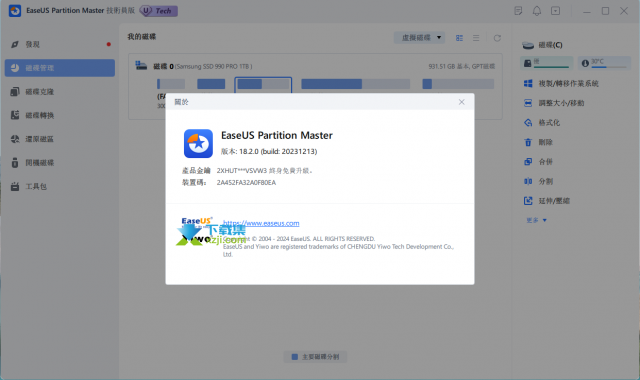Click the Windows logo icon beside 複製/轉移作業系統

pos(528,83)
